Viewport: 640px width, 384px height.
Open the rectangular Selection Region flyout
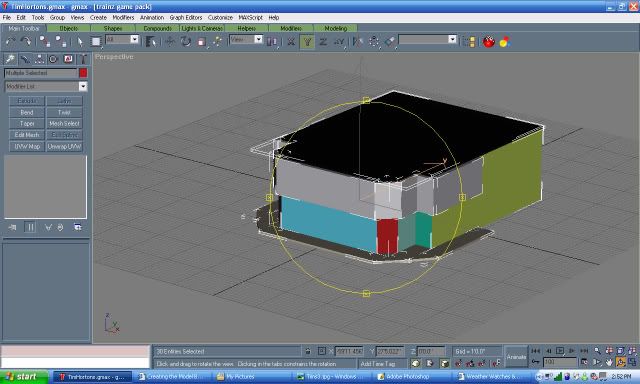pos(96,41)
